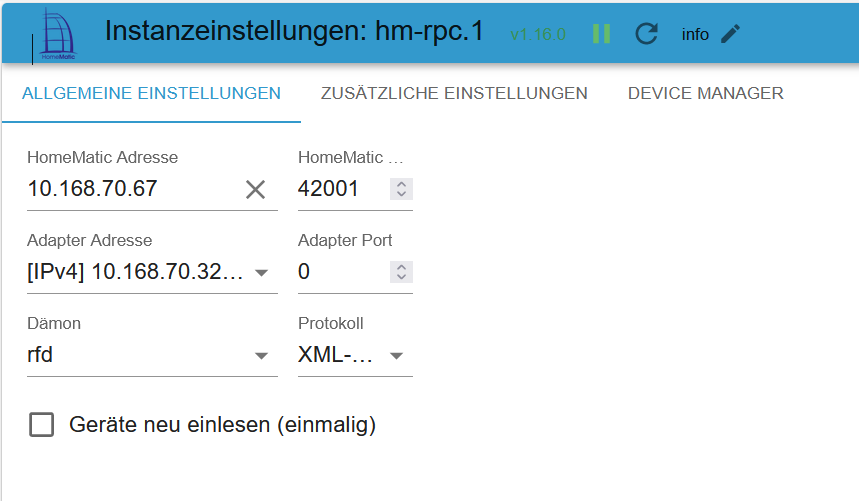Screen dimensions: 859x501
Task: Decrease the Adapter Port value with down arrow
Action: (402, 277)
